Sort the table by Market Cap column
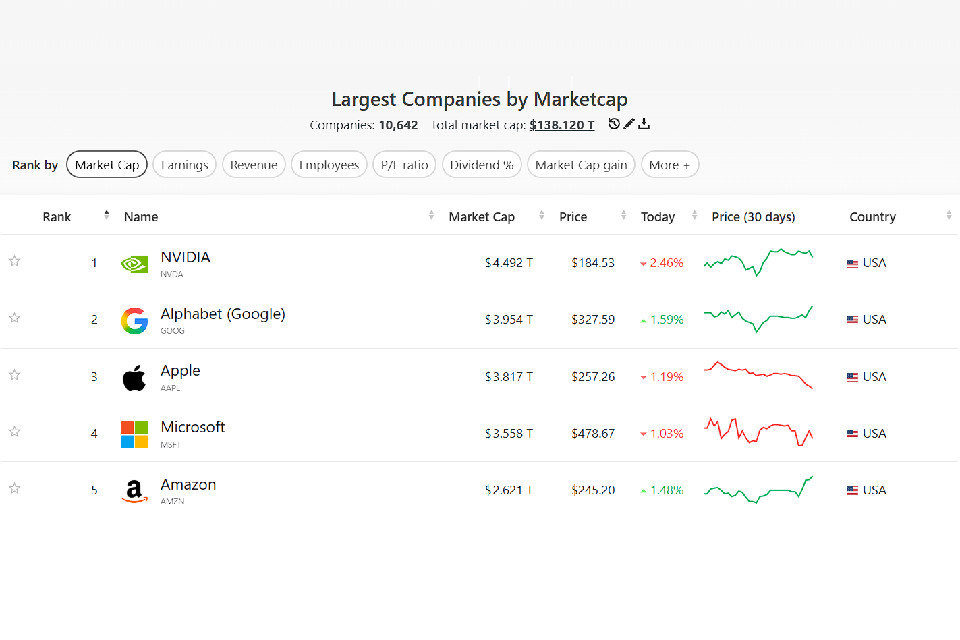960x640 pixels. (482, 217)
